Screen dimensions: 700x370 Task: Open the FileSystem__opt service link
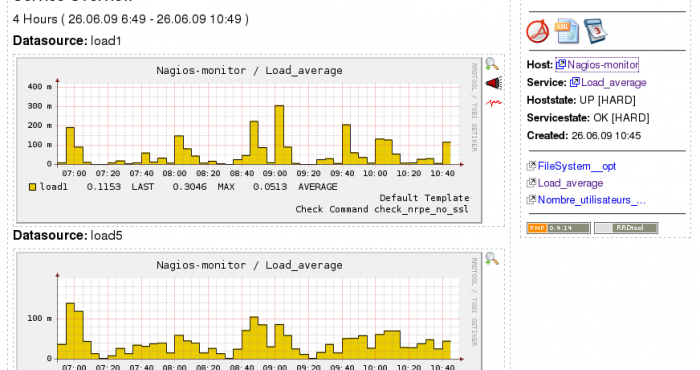pyautogui.click(x=577, y=166)
